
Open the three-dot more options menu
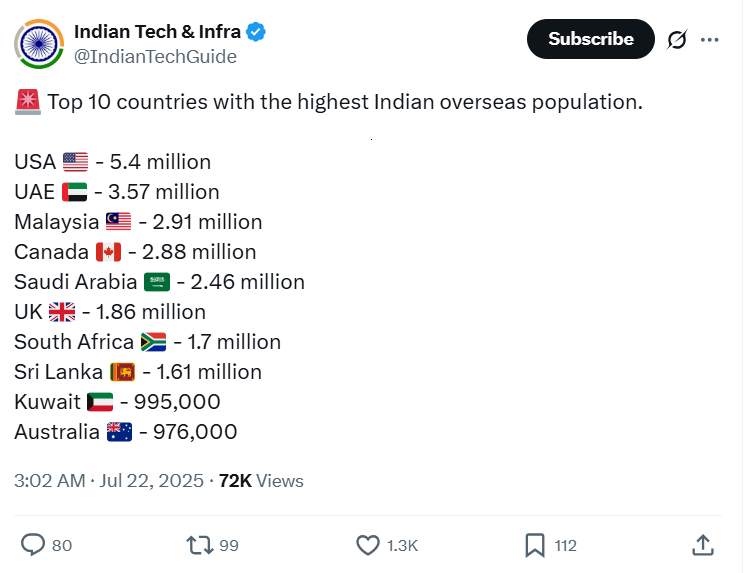(709, 40)
